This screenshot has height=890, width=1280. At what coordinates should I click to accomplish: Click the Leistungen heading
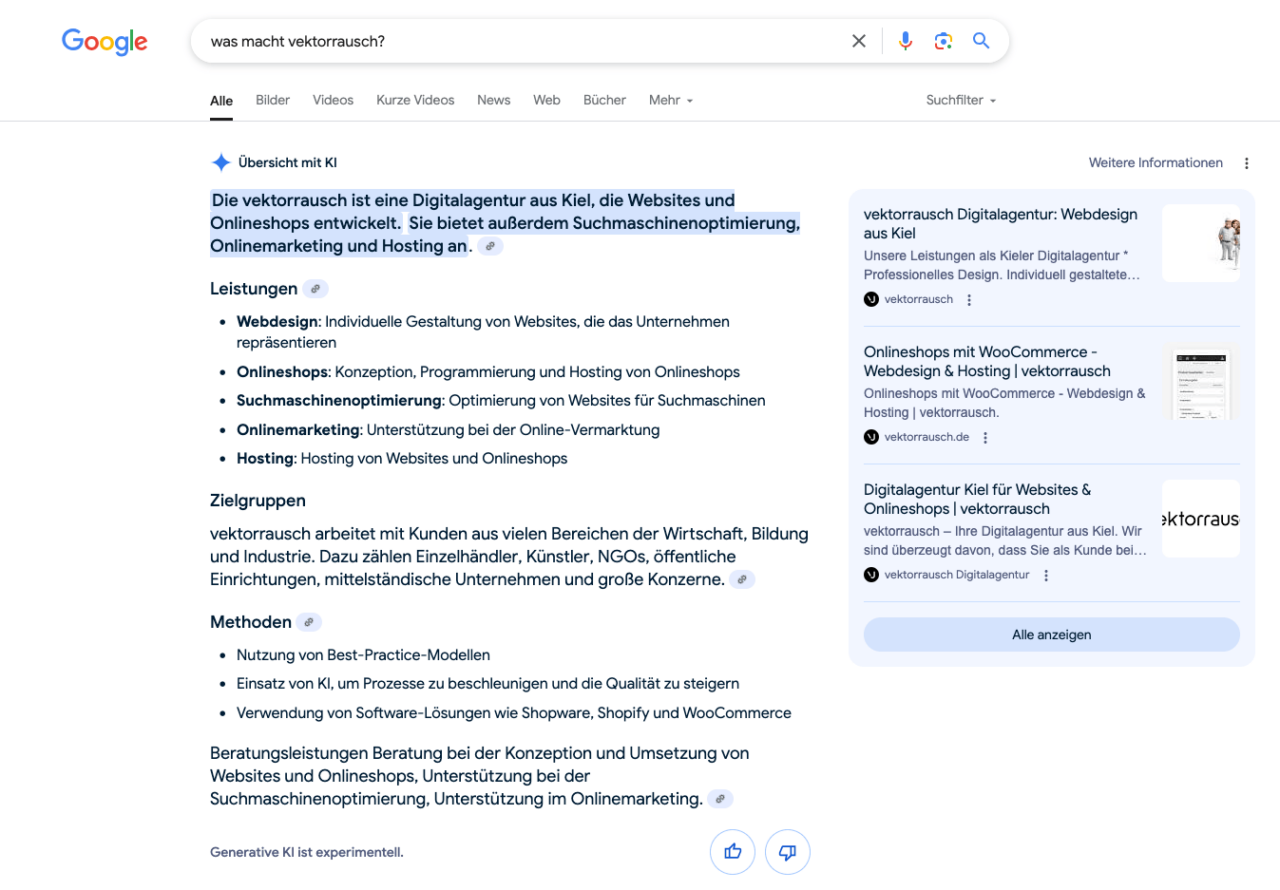pos(254,289)
